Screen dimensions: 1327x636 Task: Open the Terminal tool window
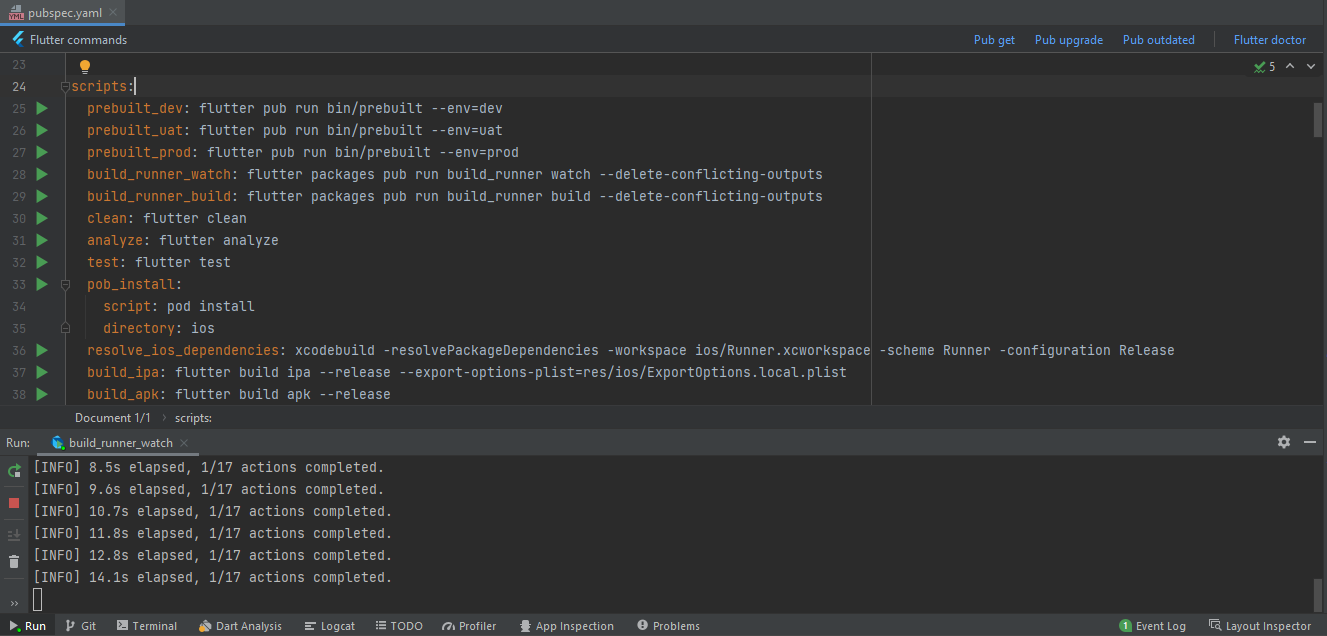pos(146,626)
